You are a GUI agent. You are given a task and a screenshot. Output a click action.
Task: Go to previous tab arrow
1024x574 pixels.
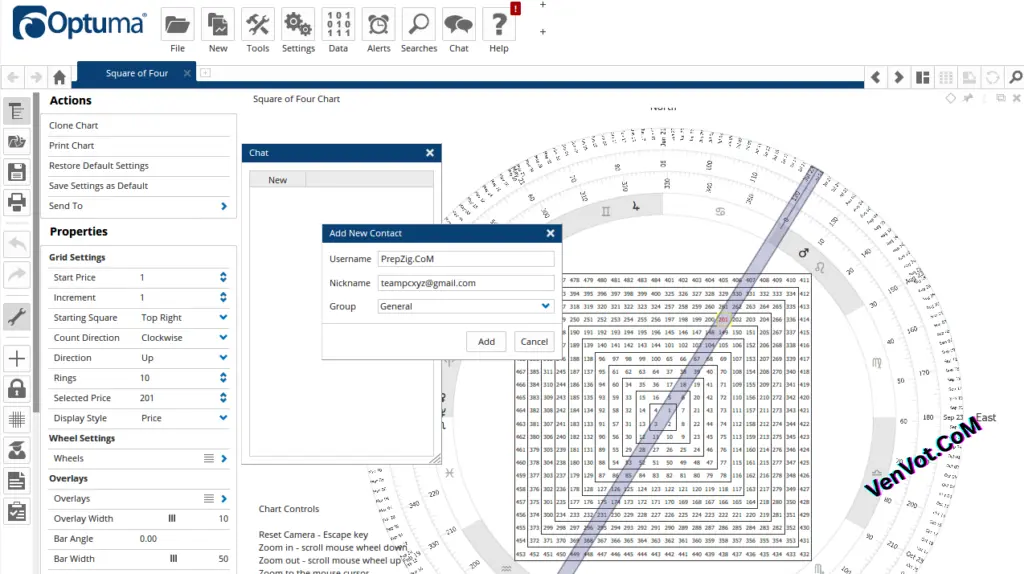click(876, 77)
